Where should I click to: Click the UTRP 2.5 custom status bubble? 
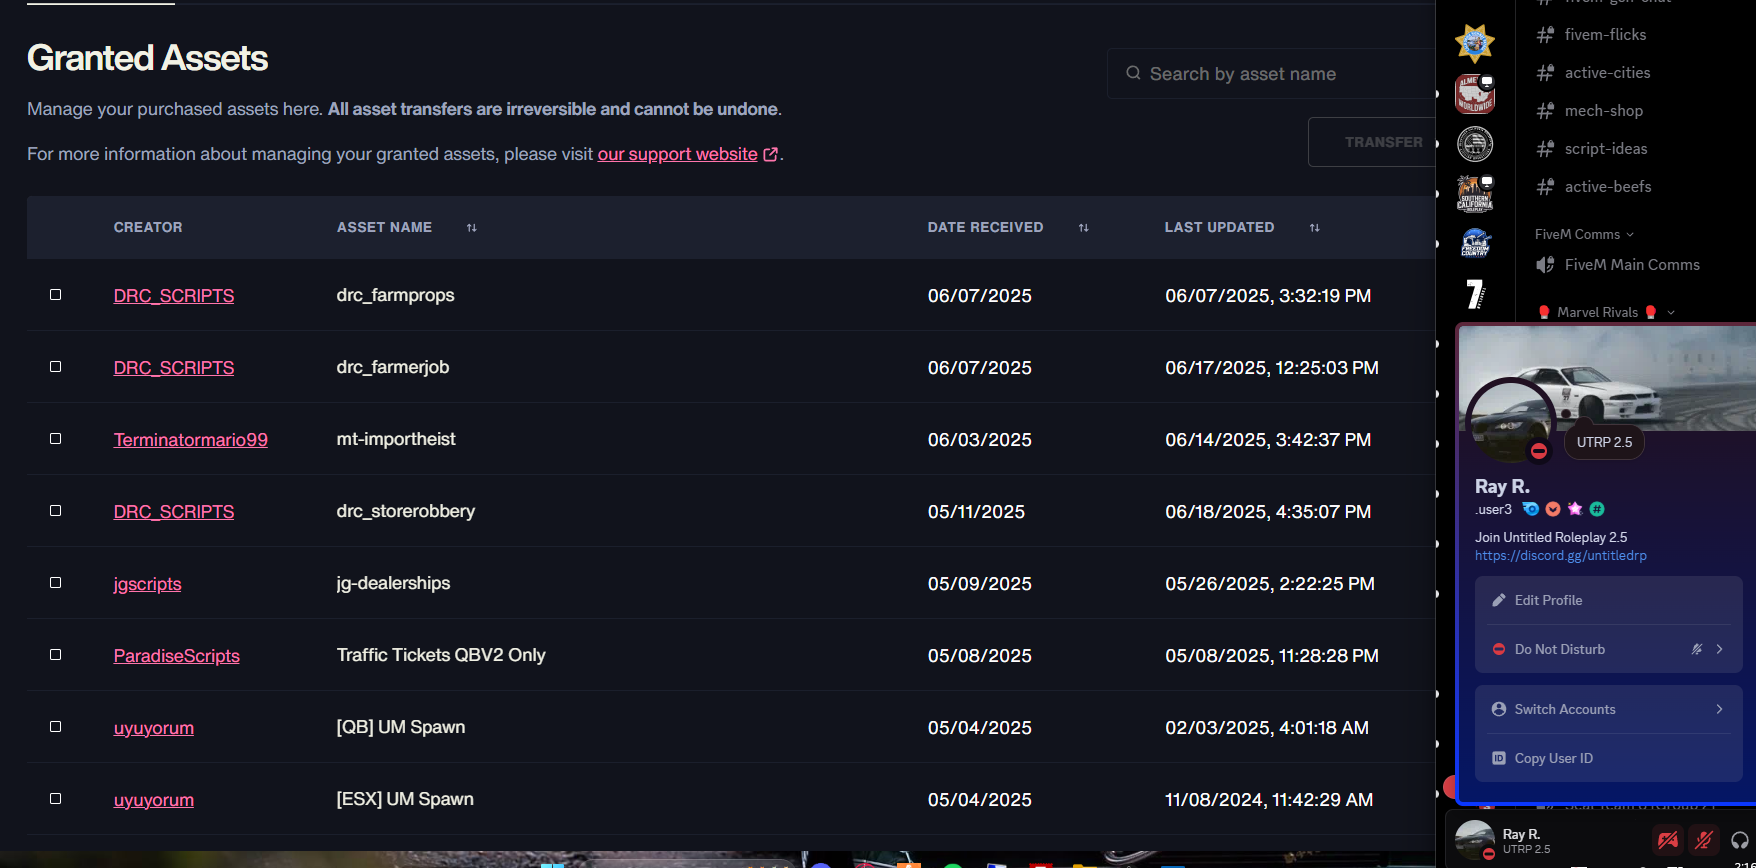pyautogui.click(x=1604, y=442)
